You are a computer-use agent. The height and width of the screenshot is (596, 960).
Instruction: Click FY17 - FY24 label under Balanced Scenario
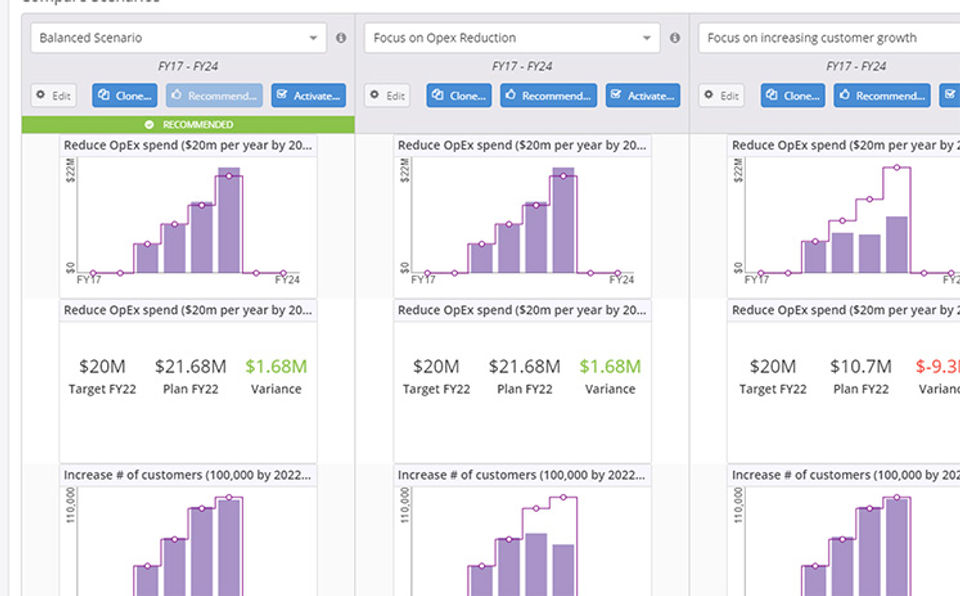[x=188, y=66]
